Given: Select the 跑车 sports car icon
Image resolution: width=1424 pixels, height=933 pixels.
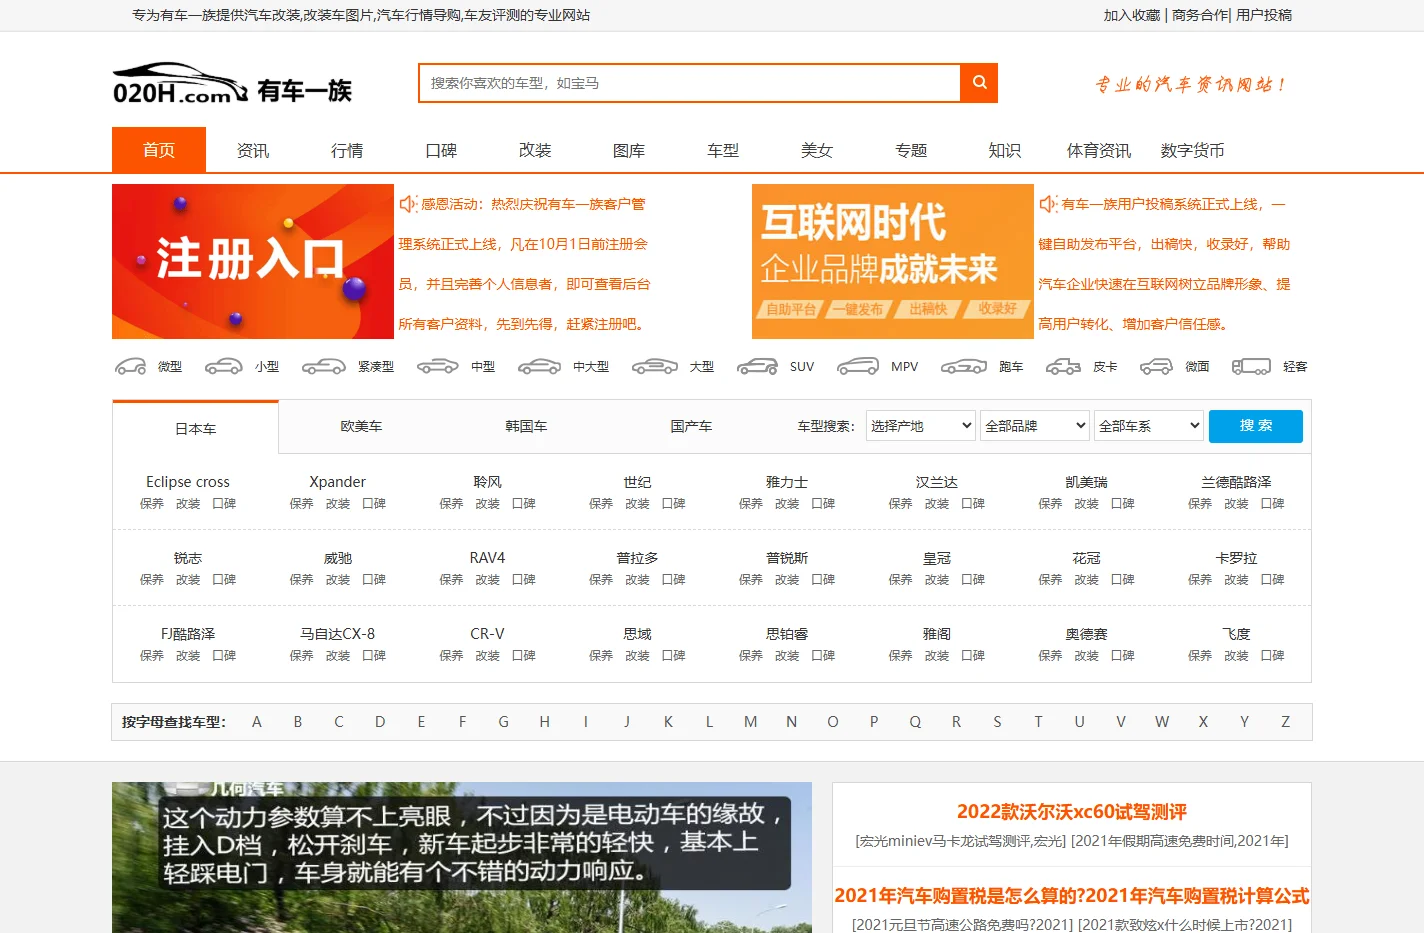Looking at the screenshot, I should click(964, 367).
